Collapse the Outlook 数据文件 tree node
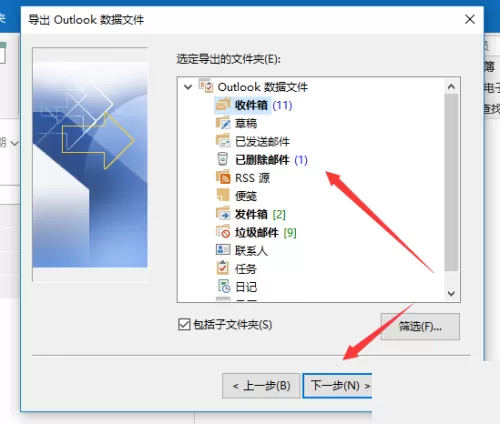 (188, 87)
